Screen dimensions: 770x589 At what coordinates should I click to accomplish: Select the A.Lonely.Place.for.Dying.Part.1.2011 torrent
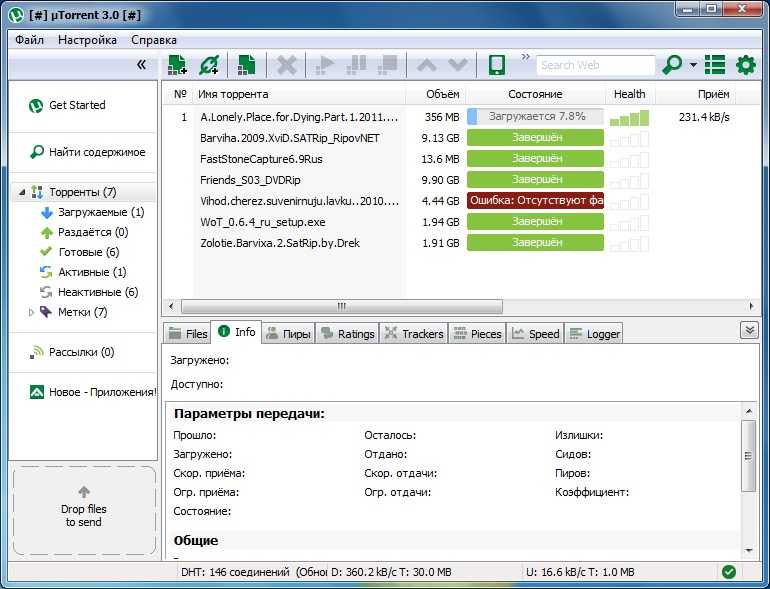coord(299,117)
